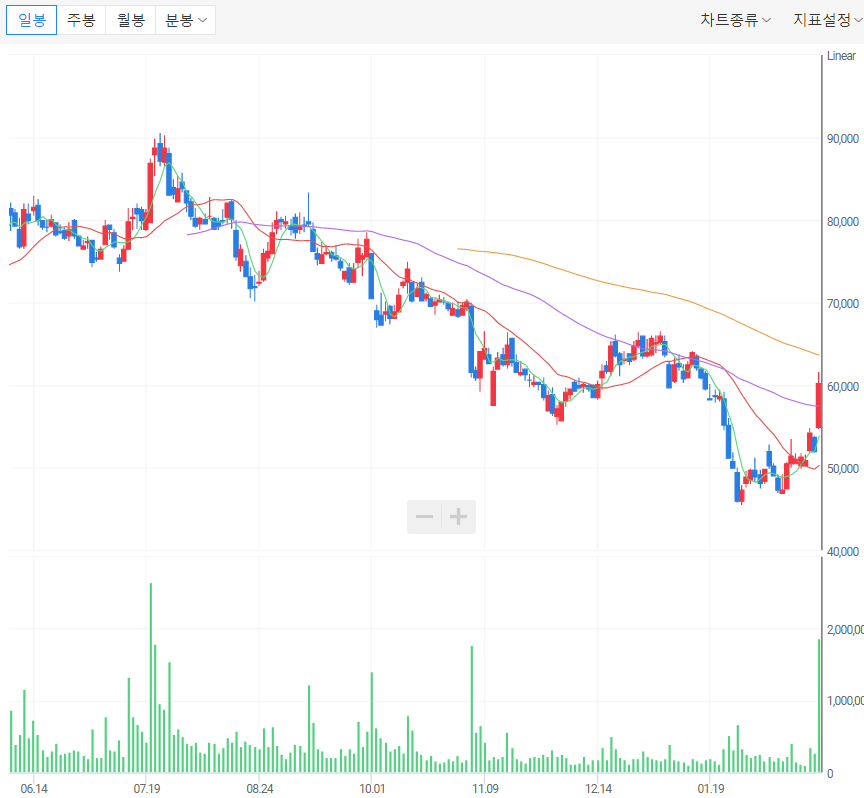Image resolution: width=864 pixels, height=798 pixels.
Task: Click the 08.24 date axis label
Action: pos(260,789)
